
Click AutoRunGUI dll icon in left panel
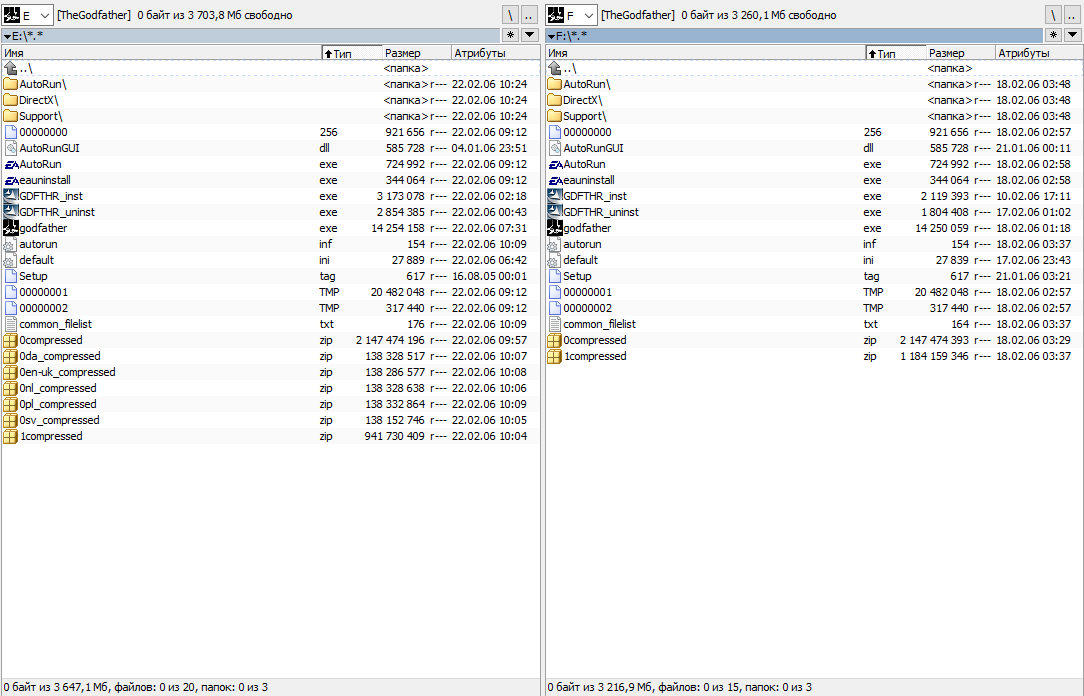coord(10,148)
